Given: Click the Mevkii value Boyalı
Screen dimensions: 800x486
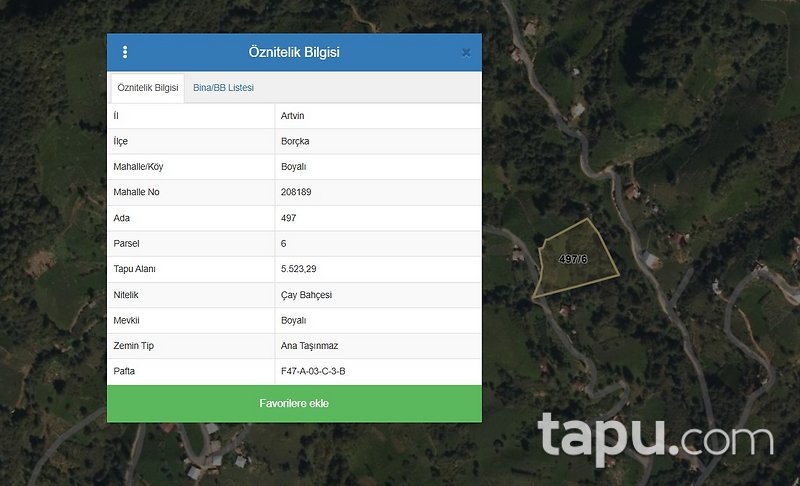Looking at the screenshot, I should (x=293, y=320).
